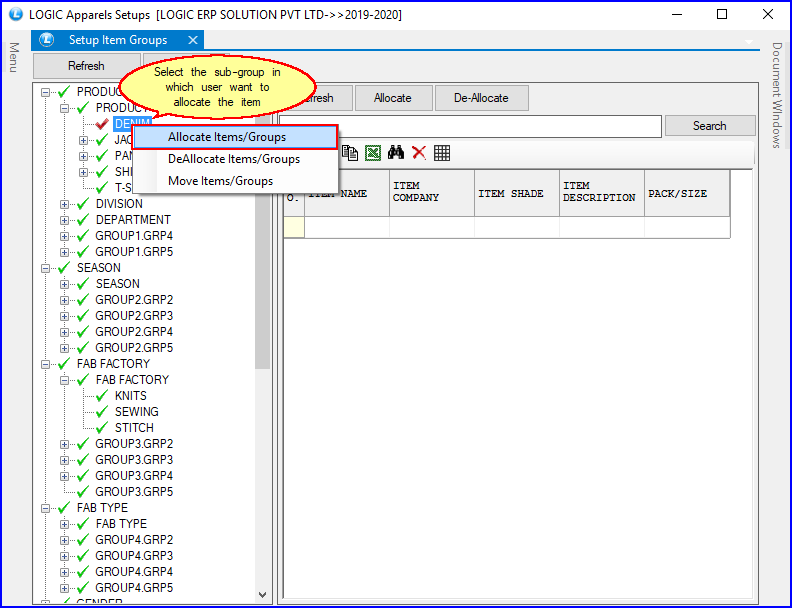This screenshot has width=792, height=608.
Task: Expand the GROUP2.GRP2 tree node
Action: tap(65, 300)
